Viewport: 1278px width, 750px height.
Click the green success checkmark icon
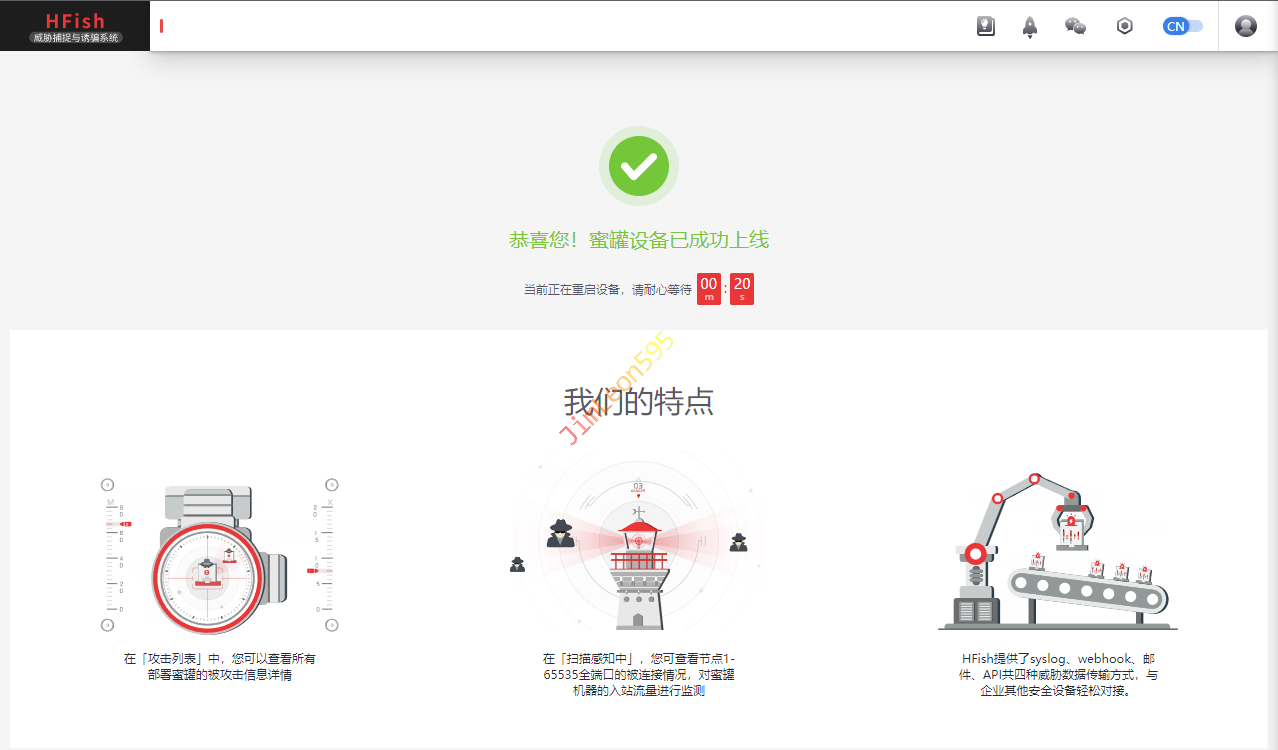639,166
